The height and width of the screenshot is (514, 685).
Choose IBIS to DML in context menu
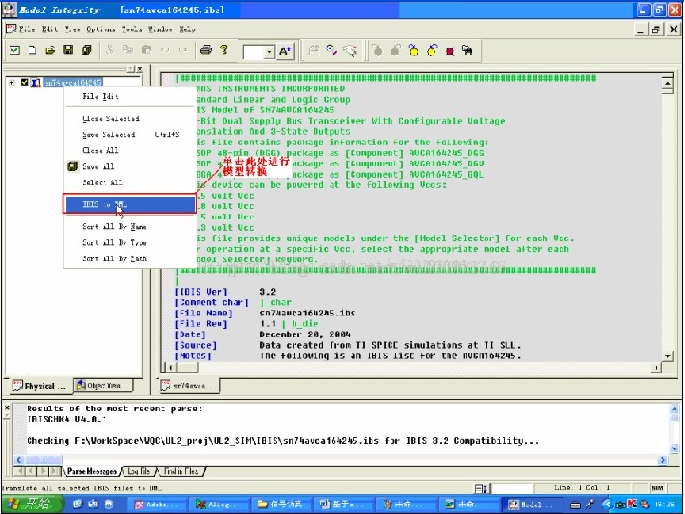(130, 204)
